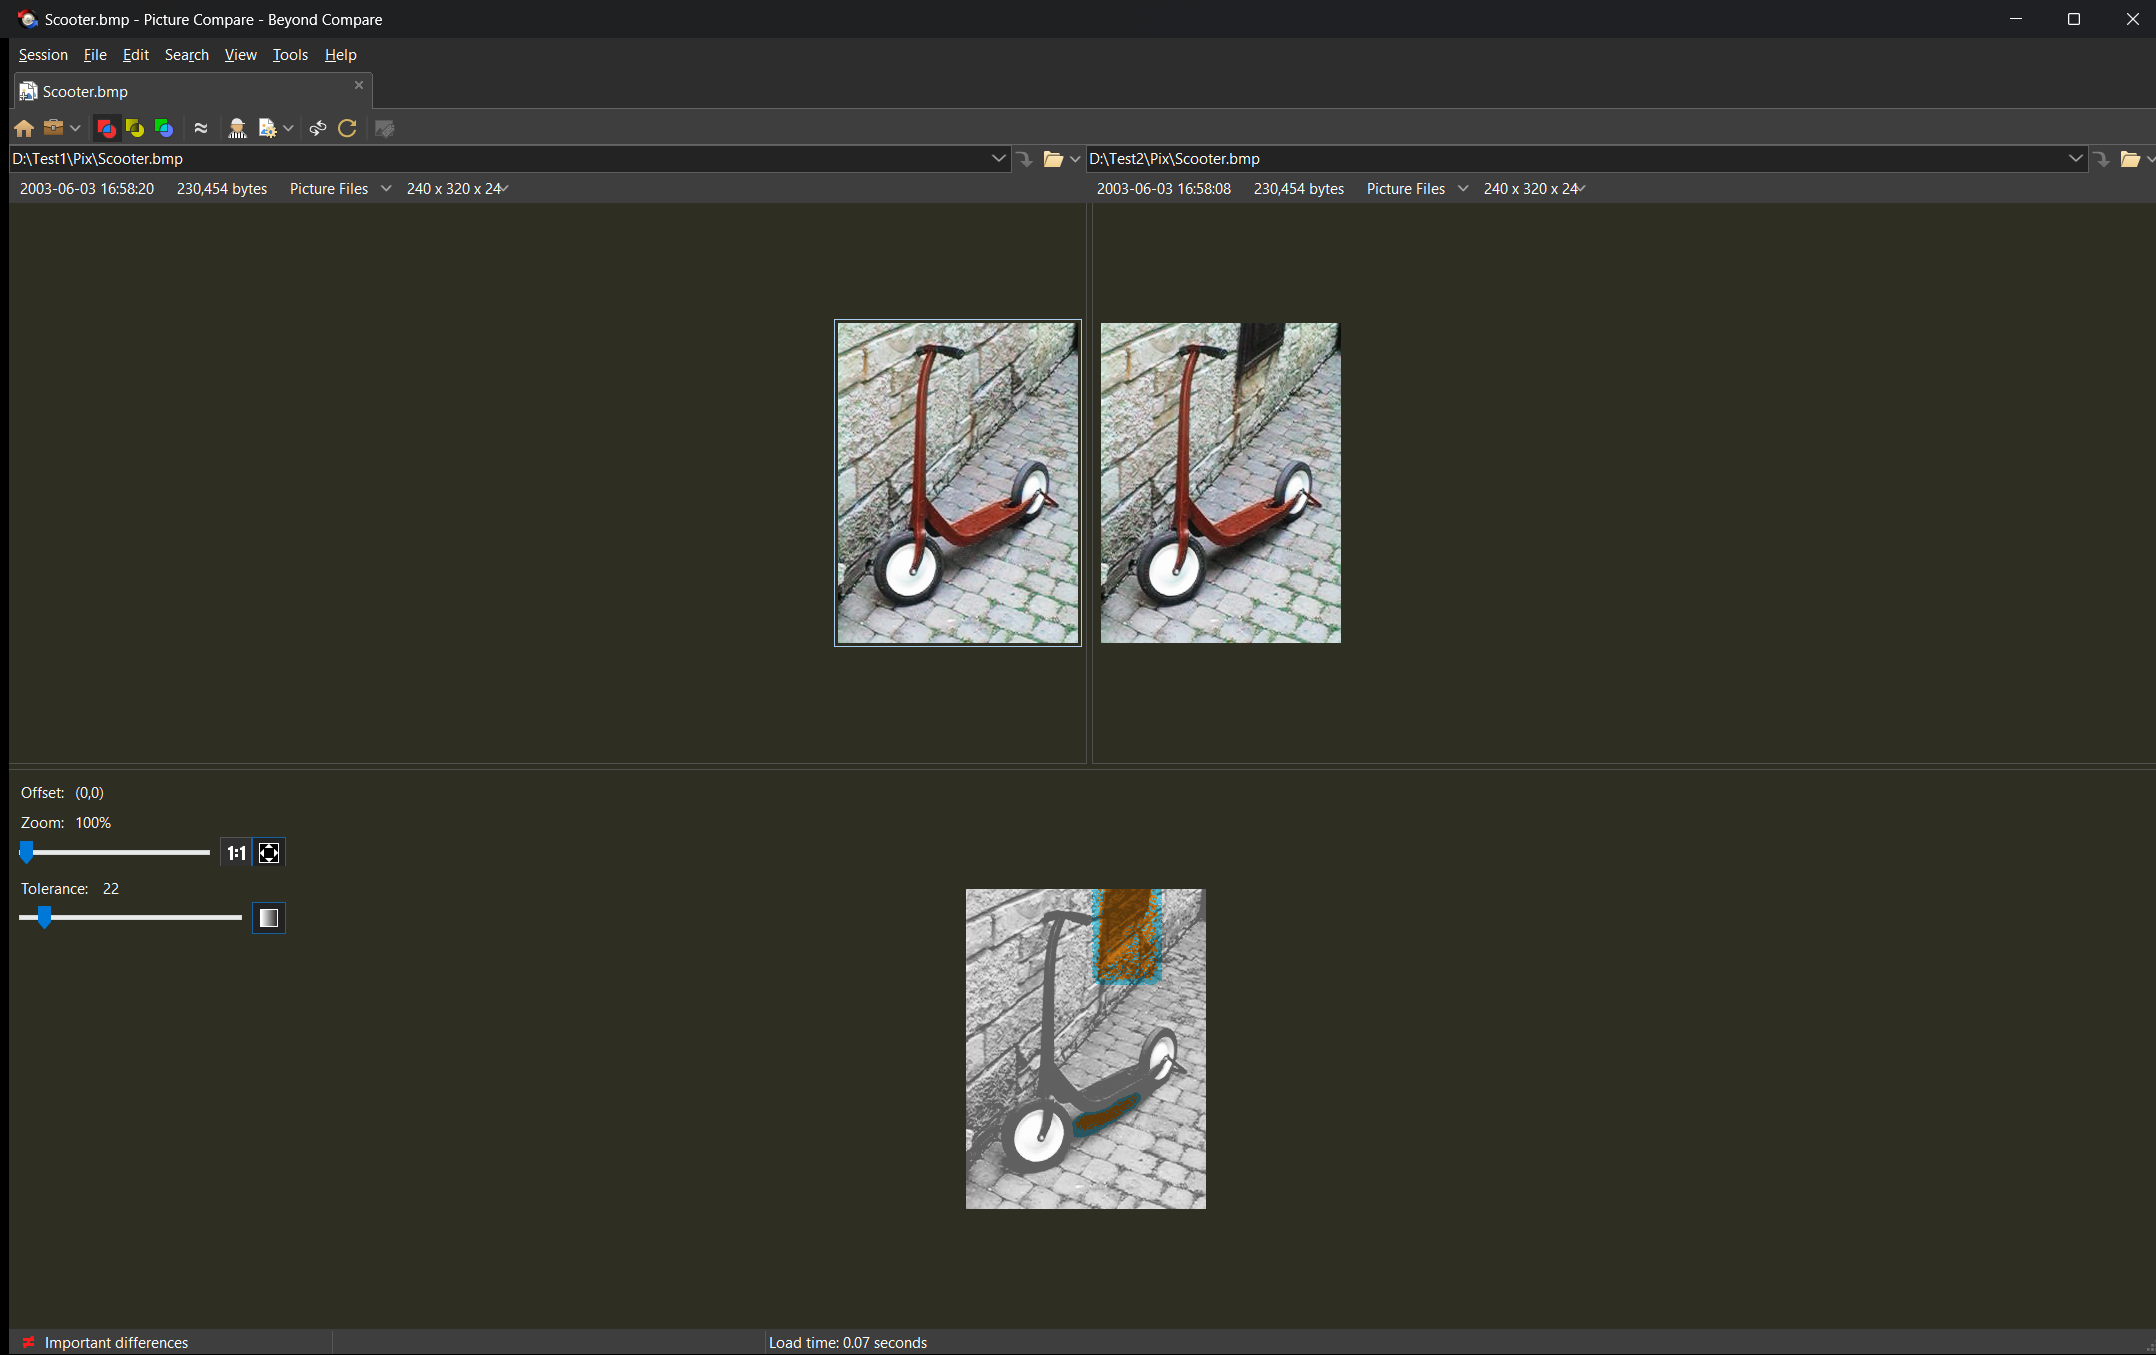The image size is (2156, 1355).
Task: Click the disabled picture info tag icon
Action: point(384,128)
